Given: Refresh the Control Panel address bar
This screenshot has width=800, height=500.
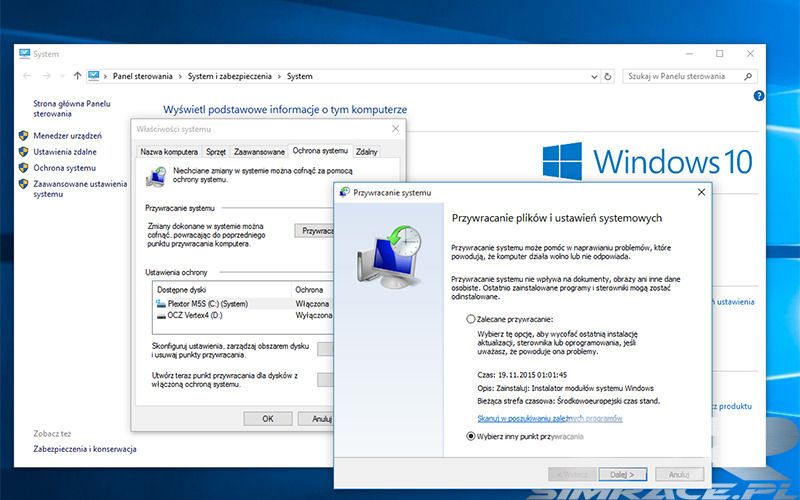Looking at the screenshot, I should point(608,76).
